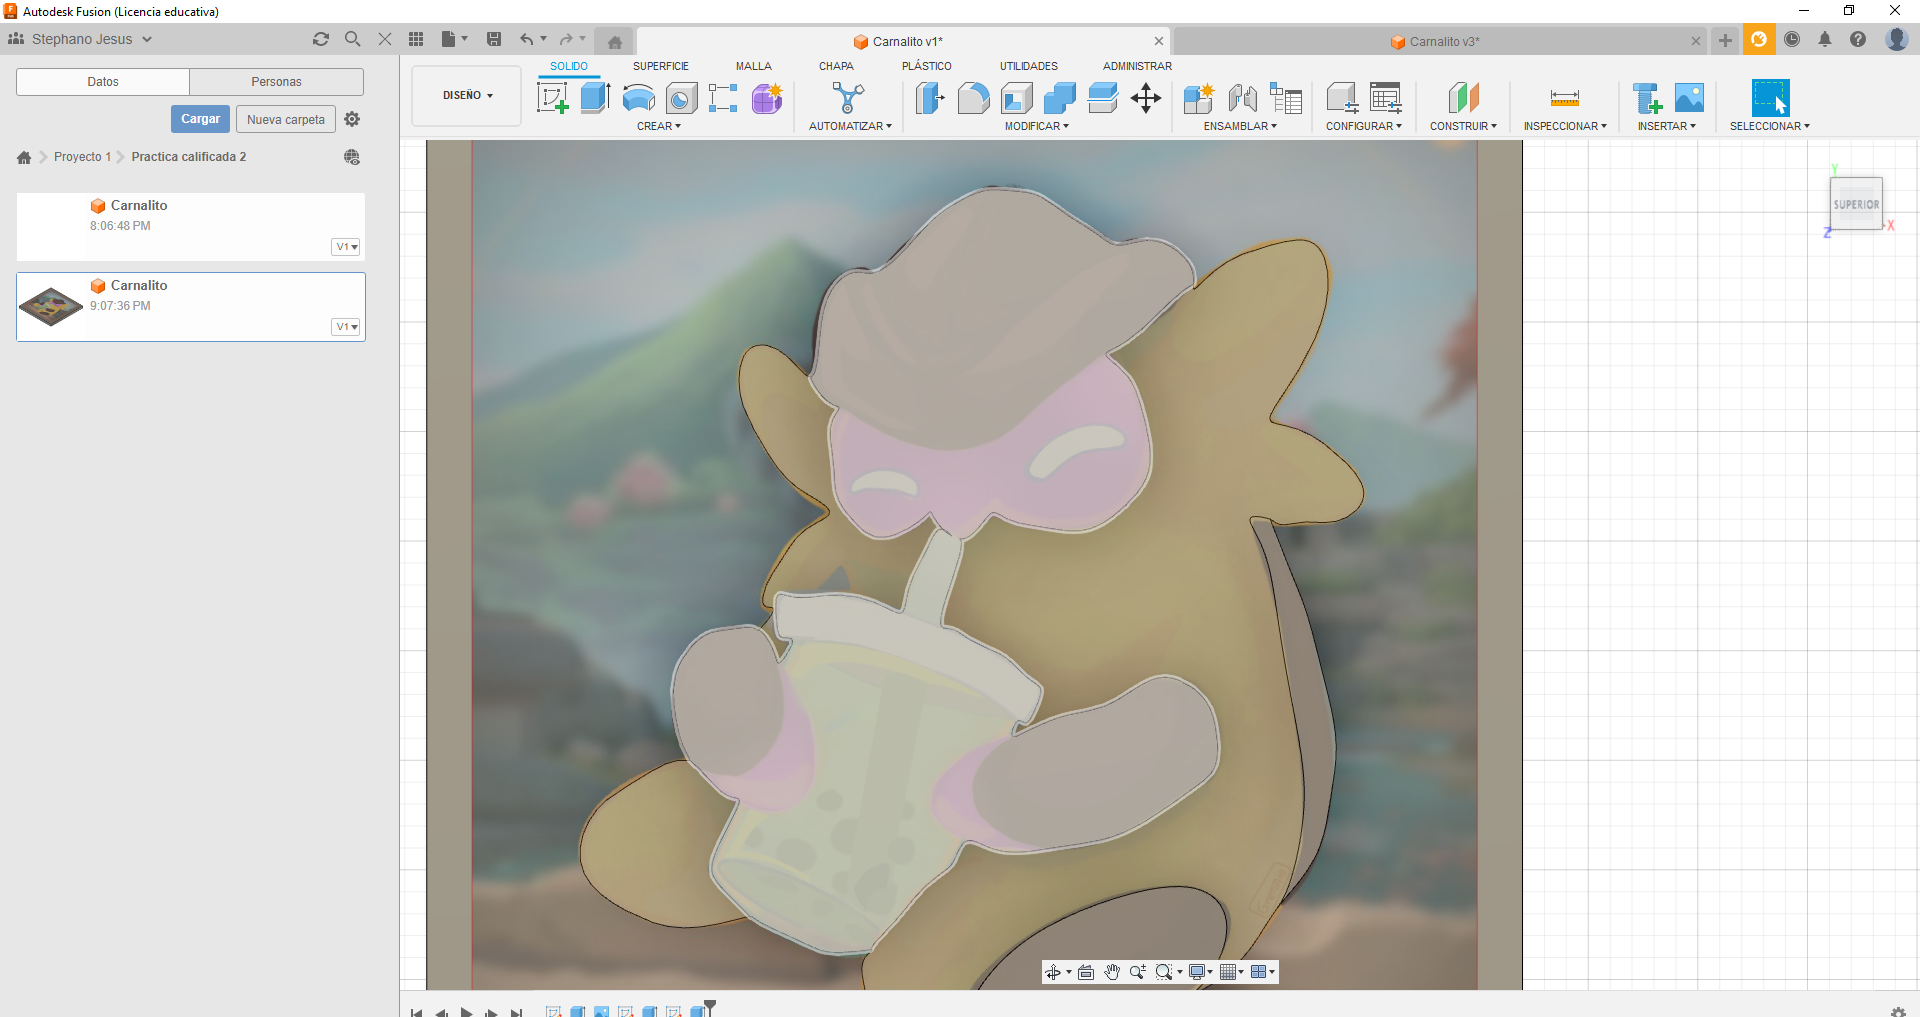Screen dimensions: 1920x1017
Task: Click the Automatizar tool icon
Action: [x=849, y=98]
